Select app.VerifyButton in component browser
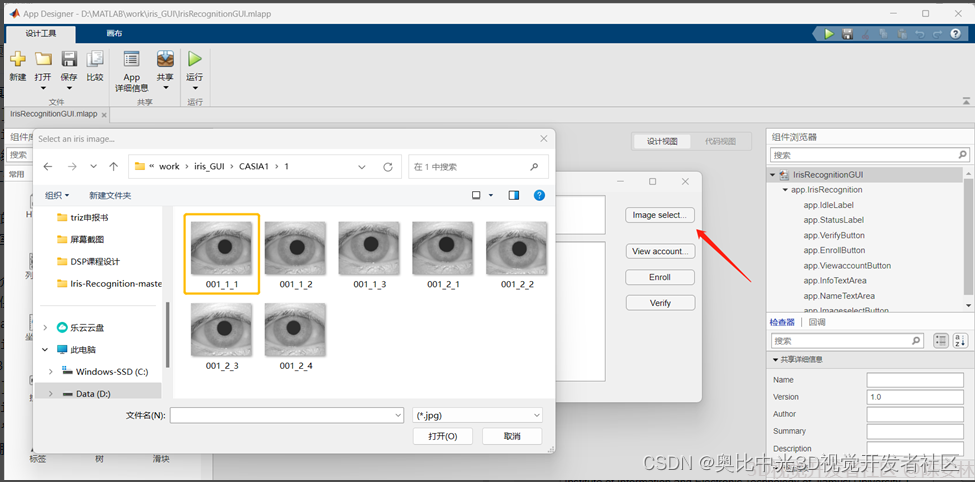The width and height of the screenshot is (975, 482). coord(834,235)
